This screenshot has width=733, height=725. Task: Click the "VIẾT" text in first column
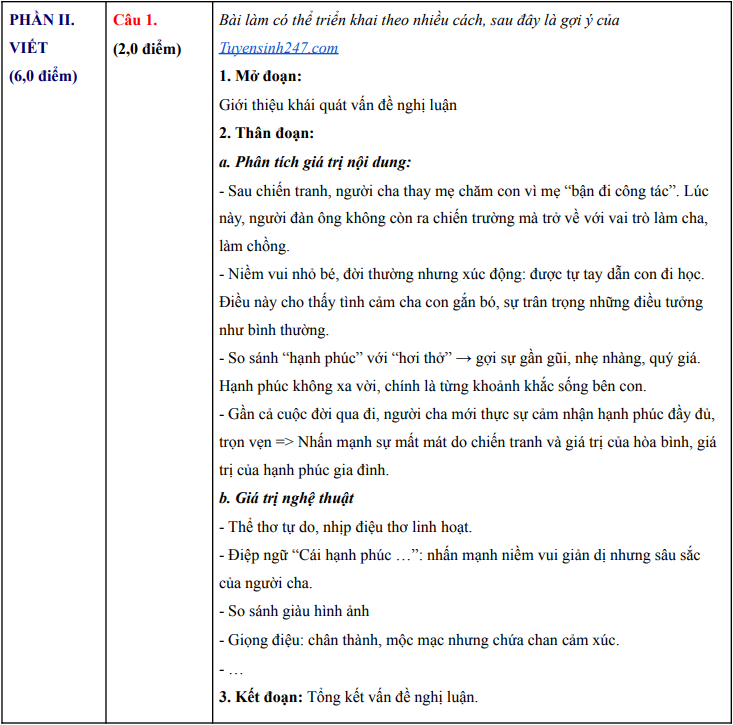[29, 48]
